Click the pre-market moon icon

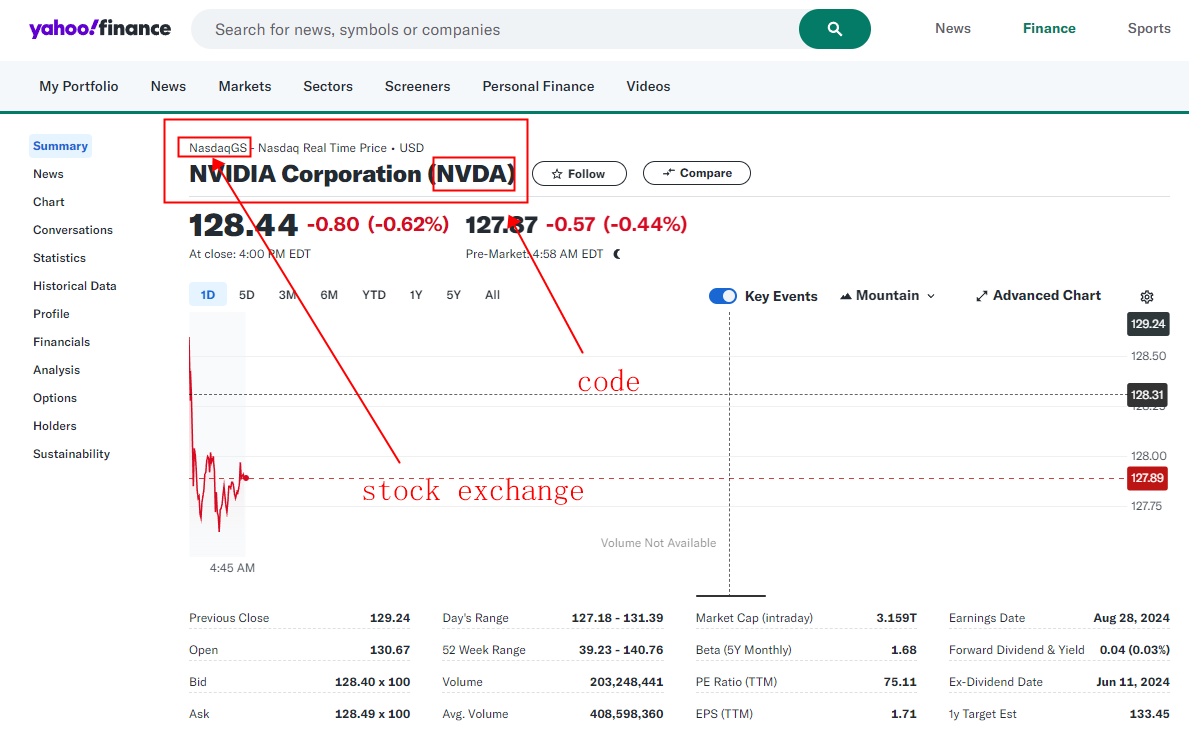pyautogui.click(x=617, y=254)
